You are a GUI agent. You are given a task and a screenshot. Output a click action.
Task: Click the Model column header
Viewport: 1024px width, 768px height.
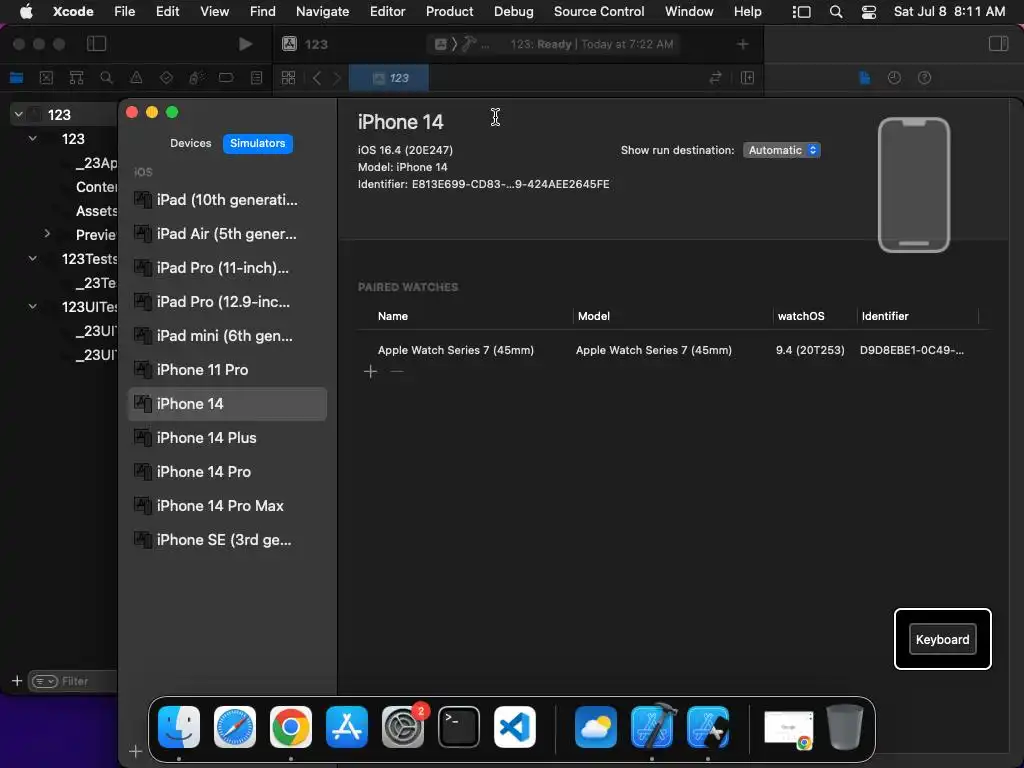[x=593, y=316]
